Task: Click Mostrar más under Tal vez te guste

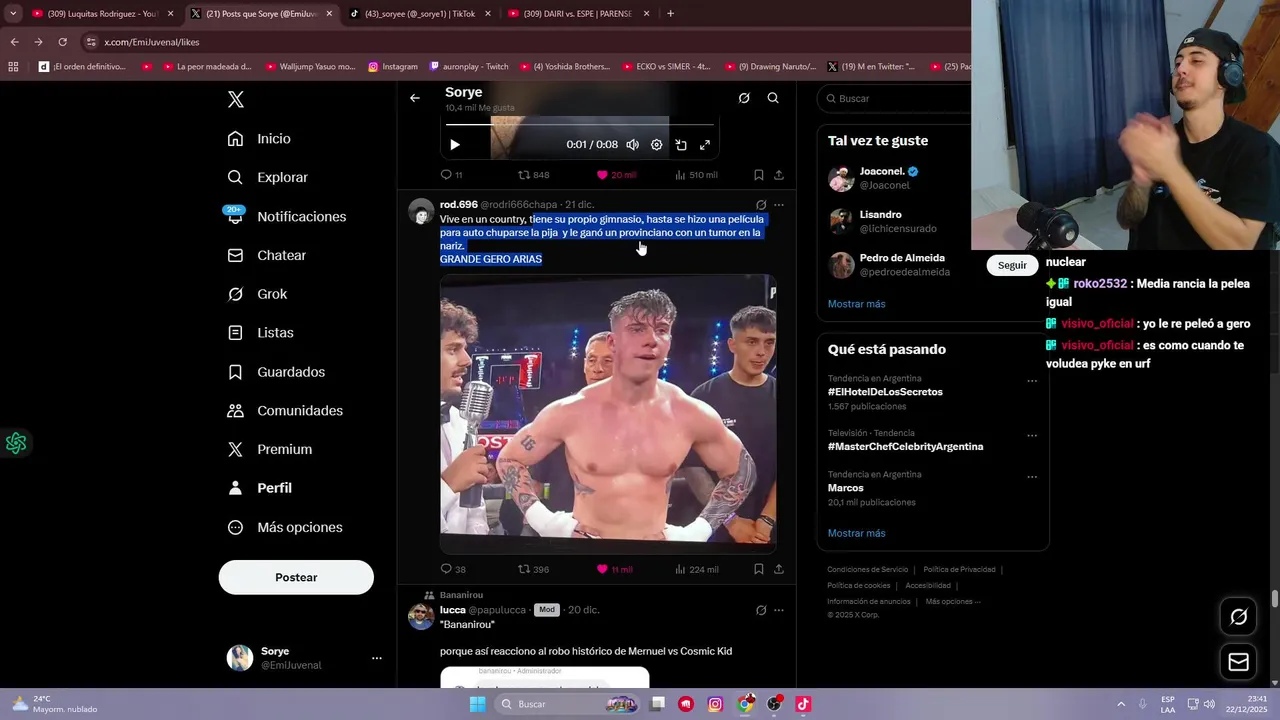Action: coord(856,304)
